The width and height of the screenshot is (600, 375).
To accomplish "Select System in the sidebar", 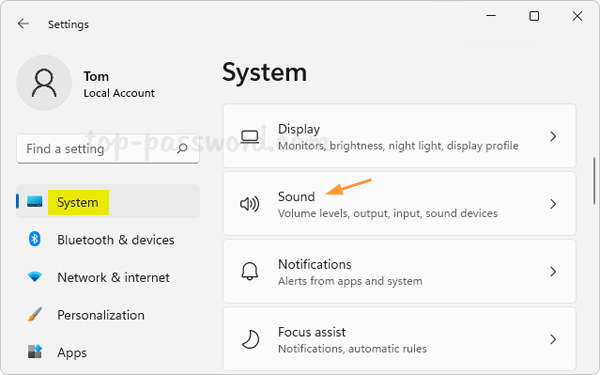I will (108, 202).
